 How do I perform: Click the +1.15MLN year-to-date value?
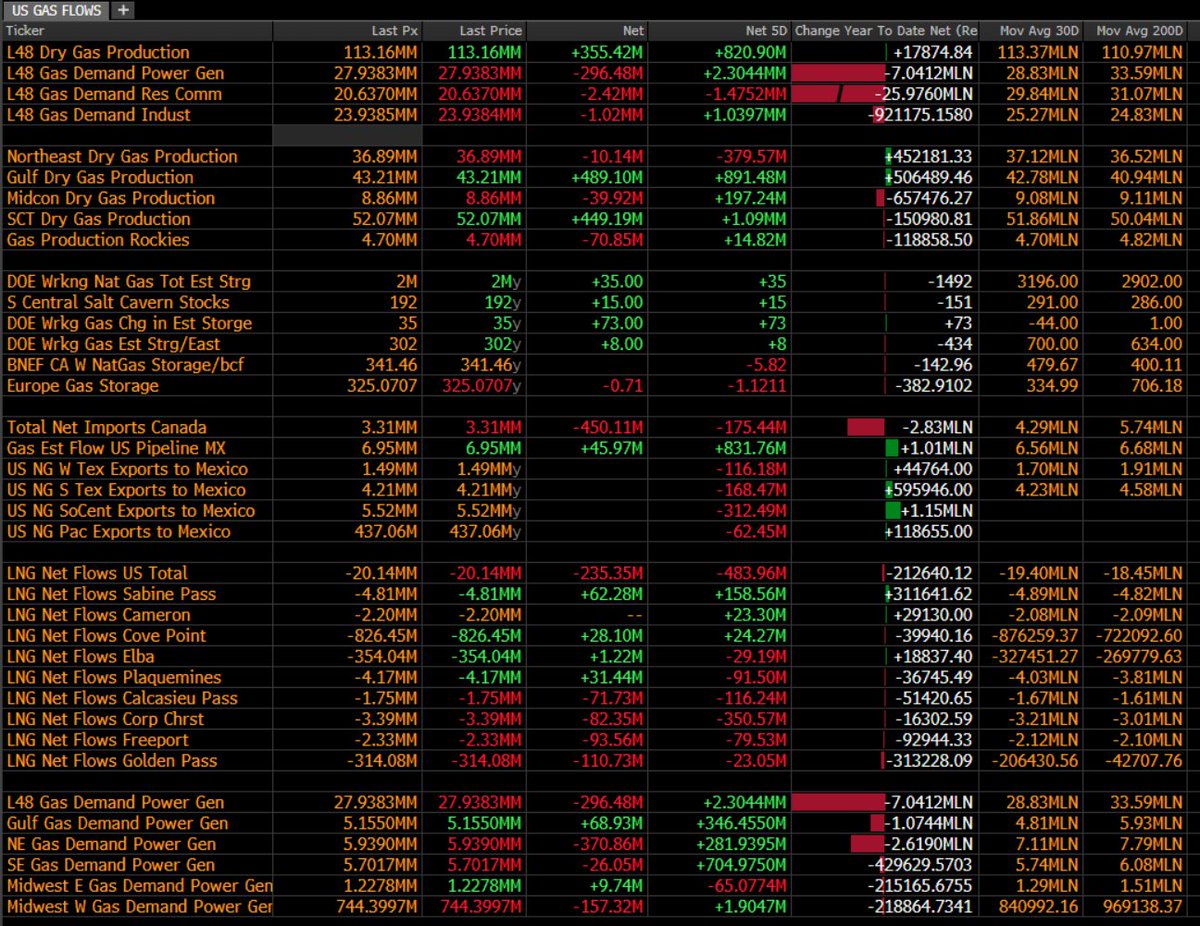coord(936,511)
